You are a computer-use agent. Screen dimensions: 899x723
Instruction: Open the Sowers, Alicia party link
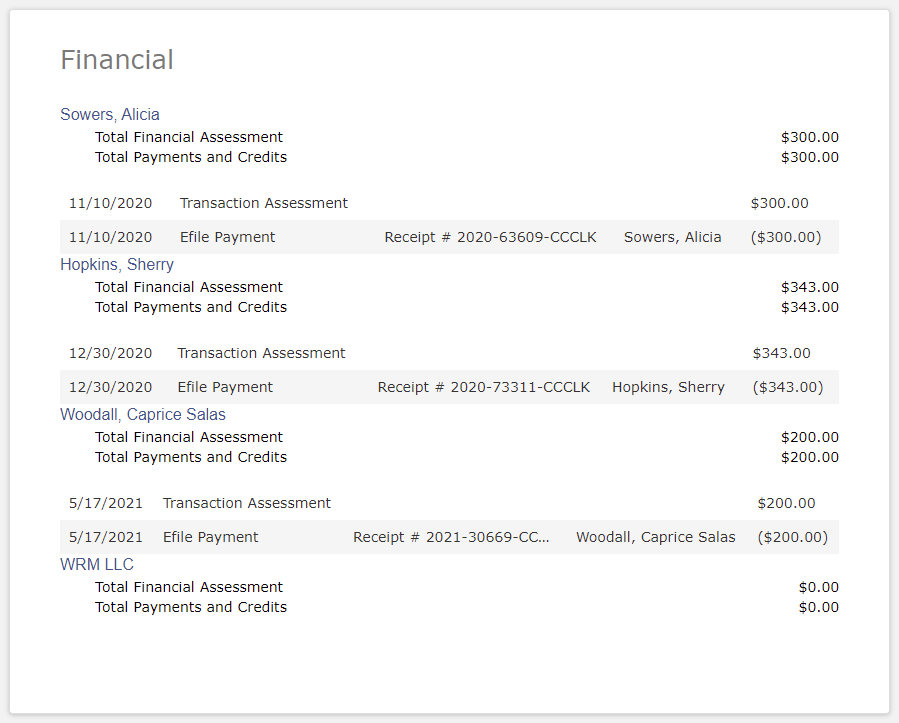pyautogui.click(x=110, y=115)
